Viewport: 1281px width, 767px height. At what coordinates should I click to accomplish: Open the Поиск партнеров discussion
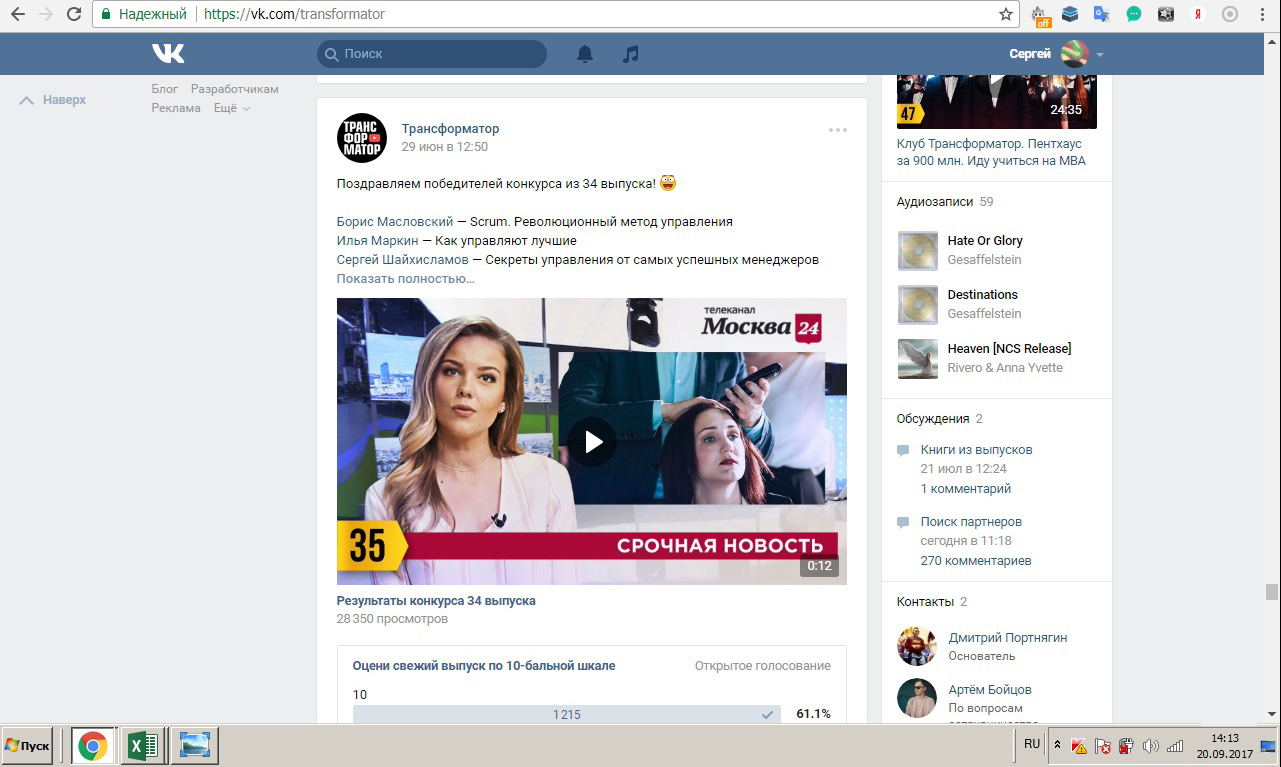pos(971,522)
